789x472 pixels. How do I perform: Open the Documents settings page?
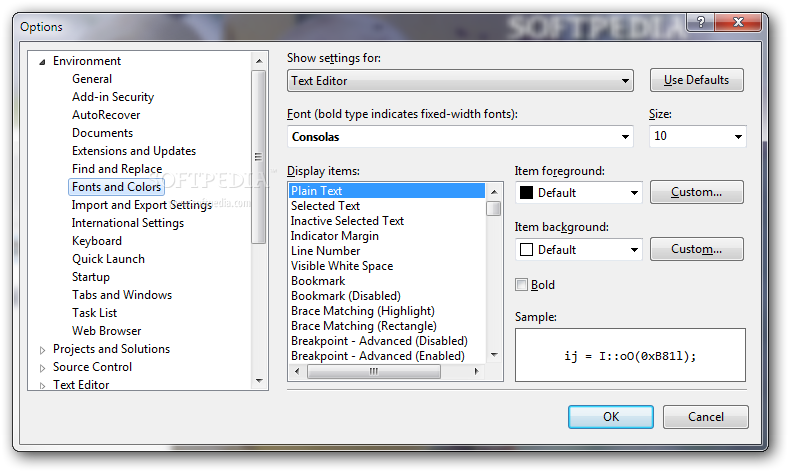pyautogui.click(x=103, y=133)
